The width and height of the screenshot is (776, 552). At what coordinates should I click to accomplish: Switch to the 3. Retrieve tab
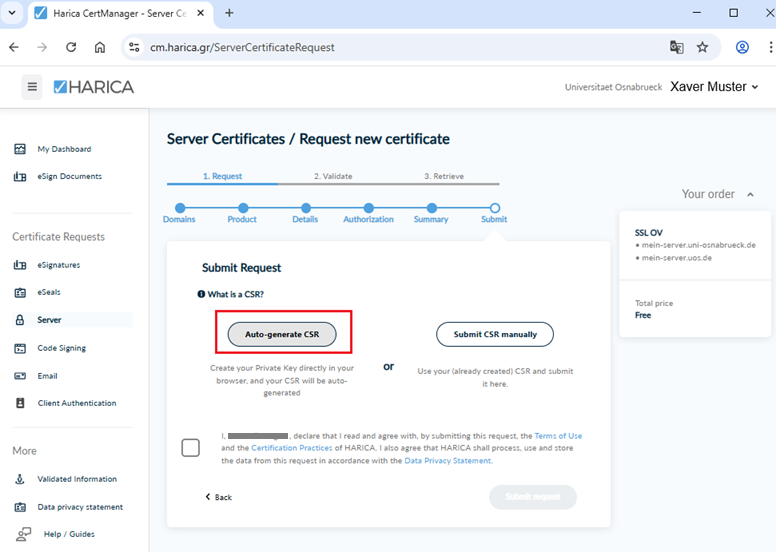(444, 176)
